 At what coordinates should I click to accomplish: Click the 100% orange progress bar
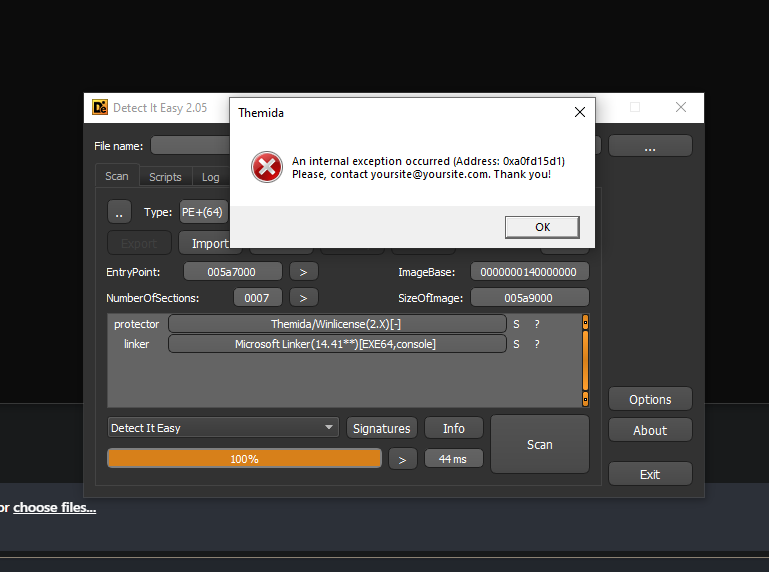(244, 459)
